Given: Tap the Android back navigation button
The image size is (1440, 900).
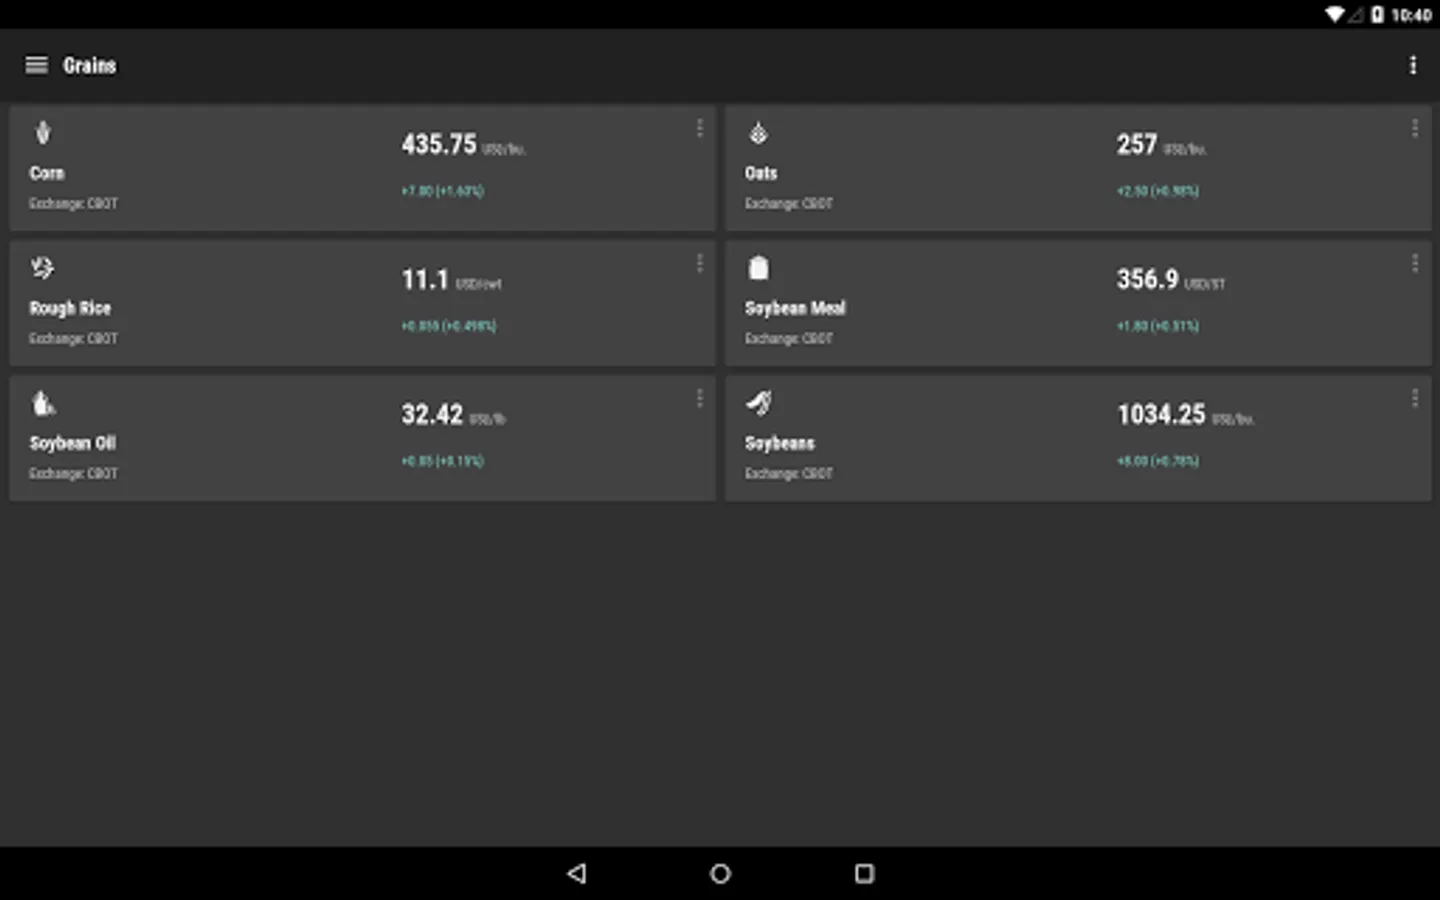Looking at the screenshot, I should pos(577,873).
